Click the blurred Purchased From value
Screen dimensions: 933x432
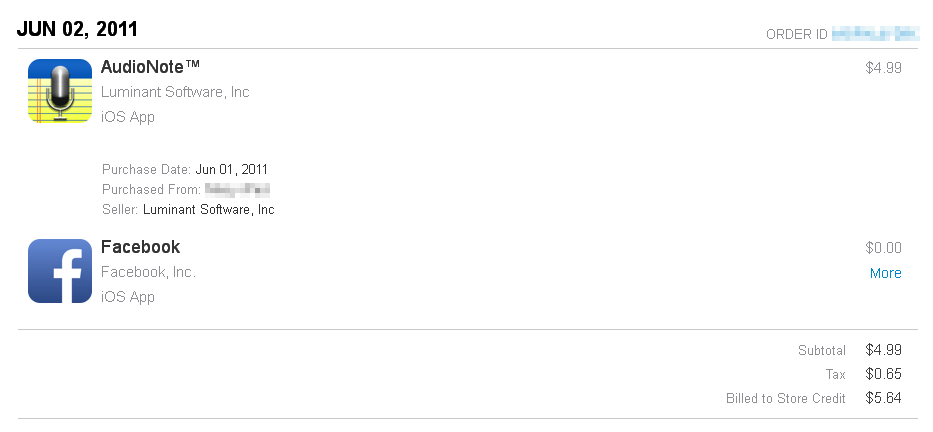[238, 189]
